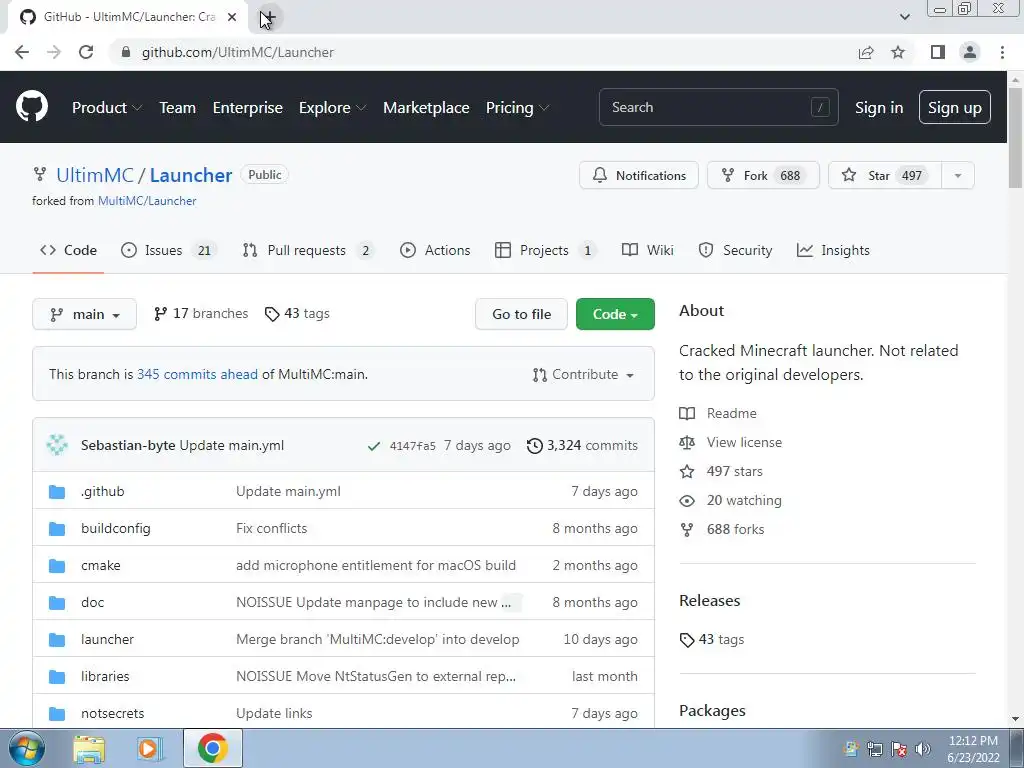This screenshot has width=1024, height=768.
Task: Open the Insights tab
Action: pyautogui.click(x=833, y=250)
